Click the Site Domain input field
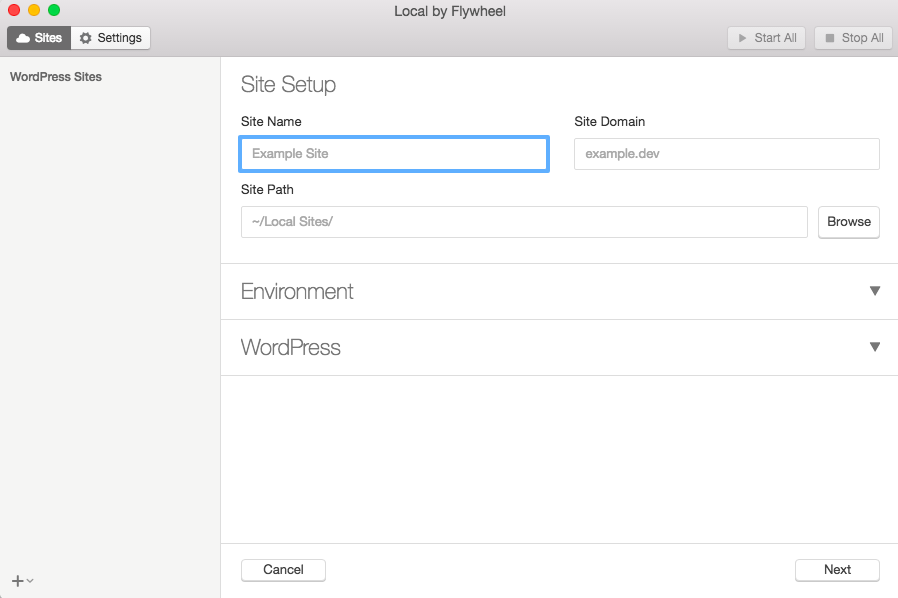898x598 pixels. click(x=727, y=154)
